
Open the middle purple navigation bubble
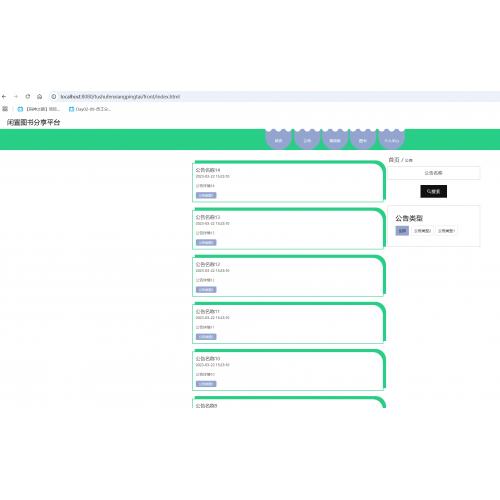[x=335, y=140]
